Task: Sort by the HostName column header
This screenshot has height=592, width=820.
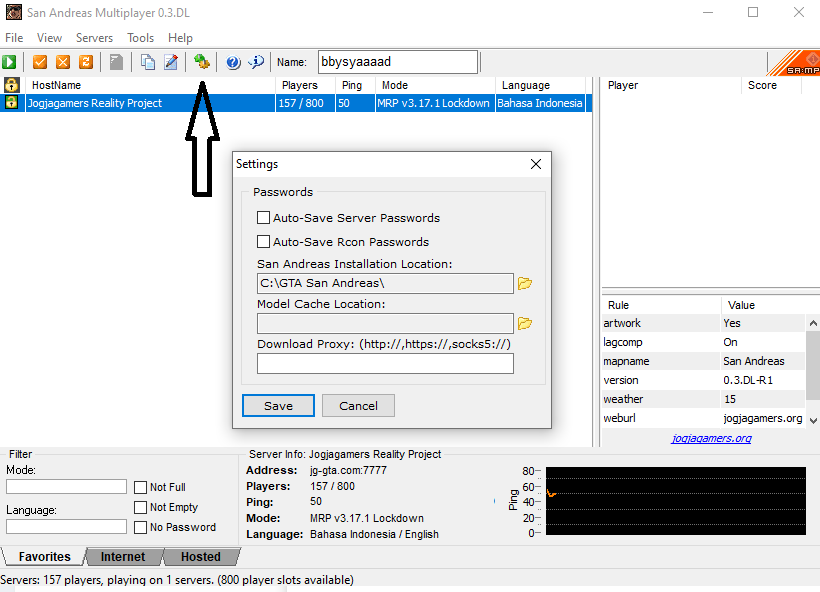Action: coord(151,85)
